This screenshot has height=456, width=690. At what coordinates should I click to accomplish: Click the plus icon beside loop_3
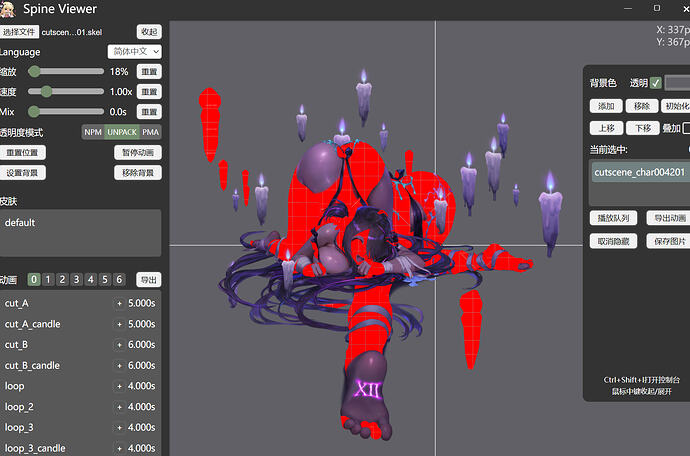coord(120,427)
